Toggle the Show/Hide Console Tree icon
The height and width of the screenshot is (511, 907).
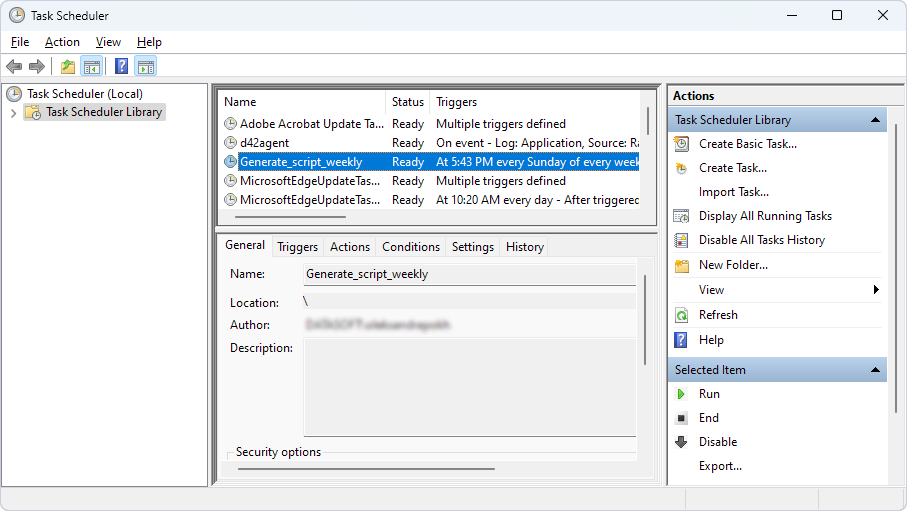(91, 67)
